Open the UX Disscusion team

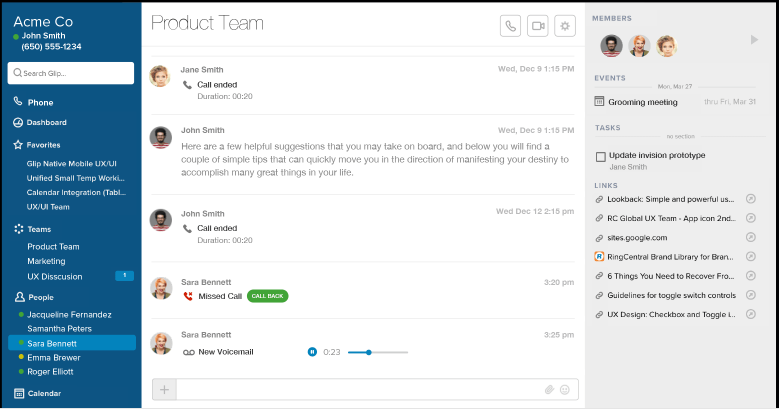pos(55,276)
